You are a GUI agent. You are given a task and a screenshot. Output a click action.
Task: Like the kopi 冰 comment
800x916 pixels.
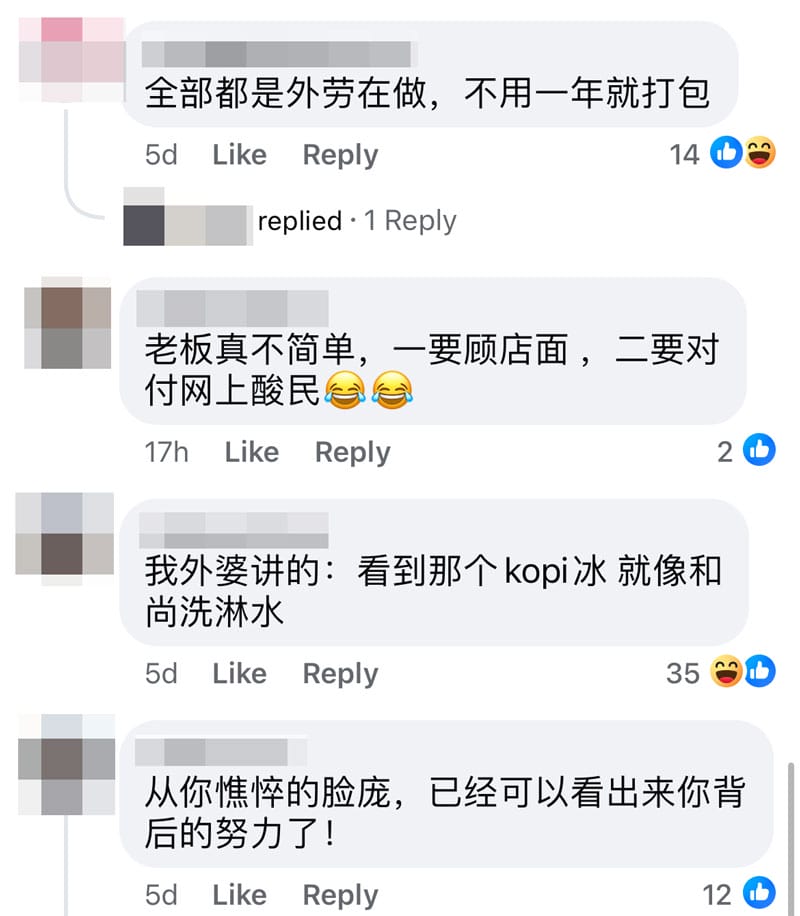click(x=240, y=674)
